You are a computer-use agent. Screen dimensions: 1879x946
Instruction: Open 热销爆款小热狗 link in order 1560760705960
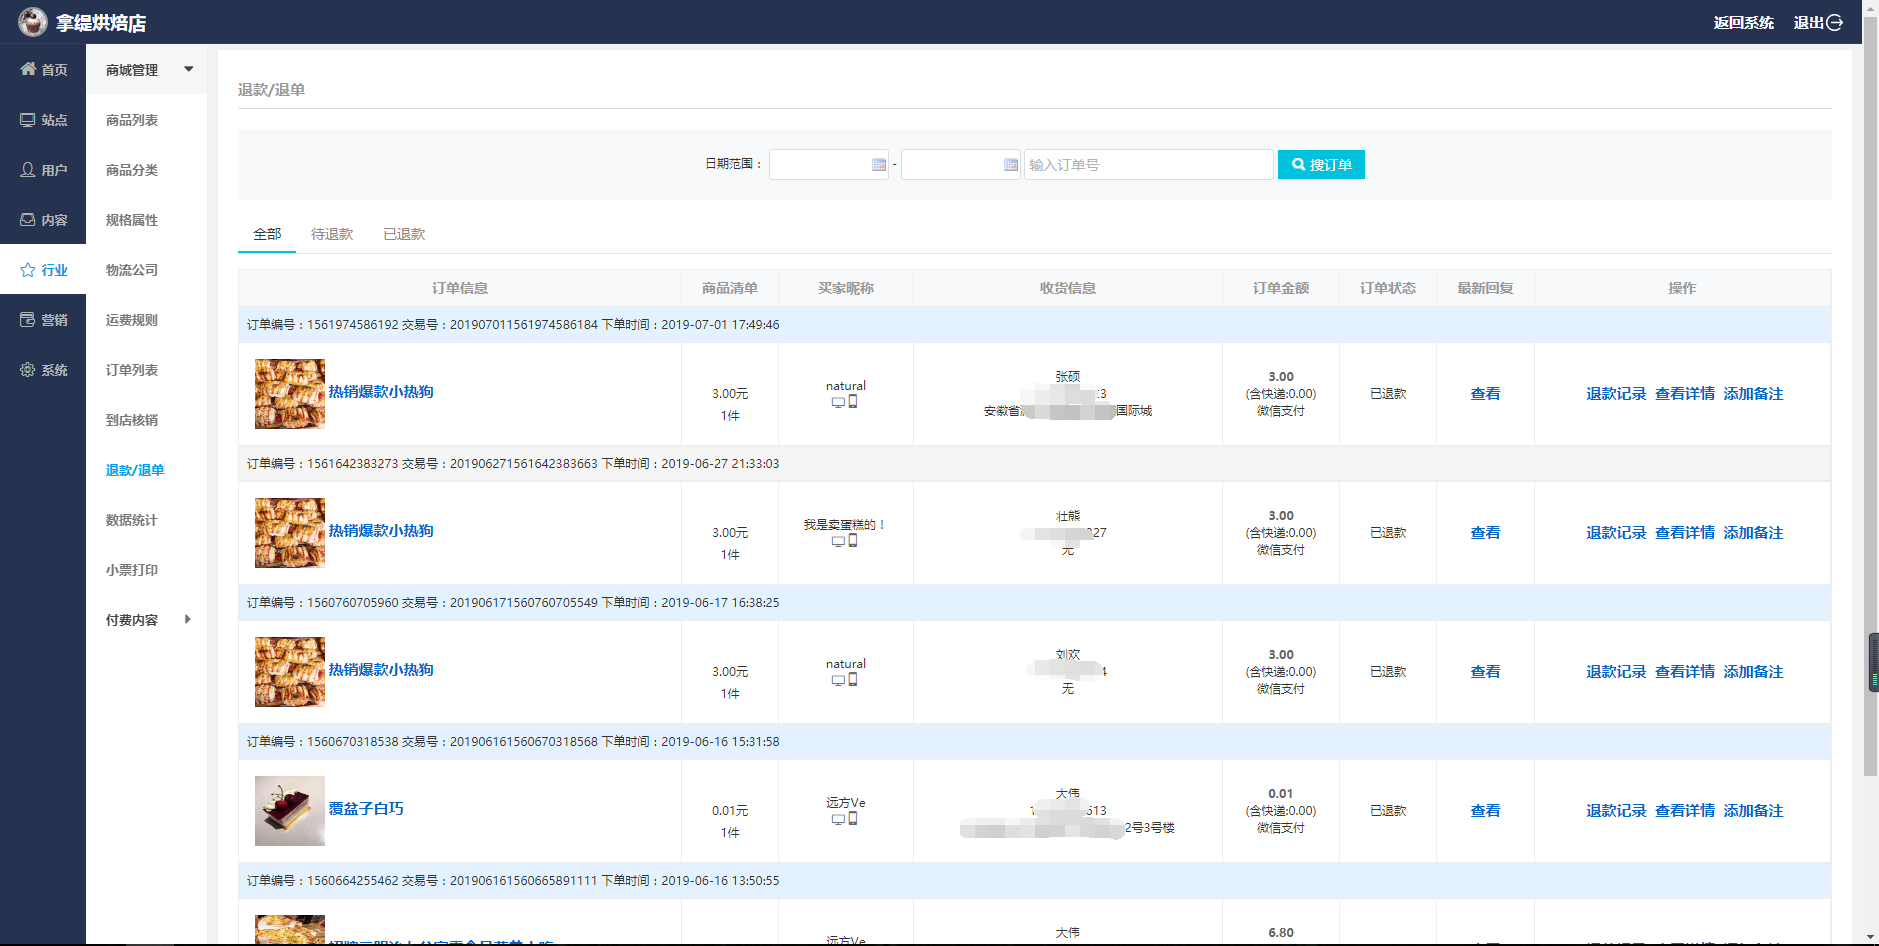pyautogui.click(x=381, y=669)
